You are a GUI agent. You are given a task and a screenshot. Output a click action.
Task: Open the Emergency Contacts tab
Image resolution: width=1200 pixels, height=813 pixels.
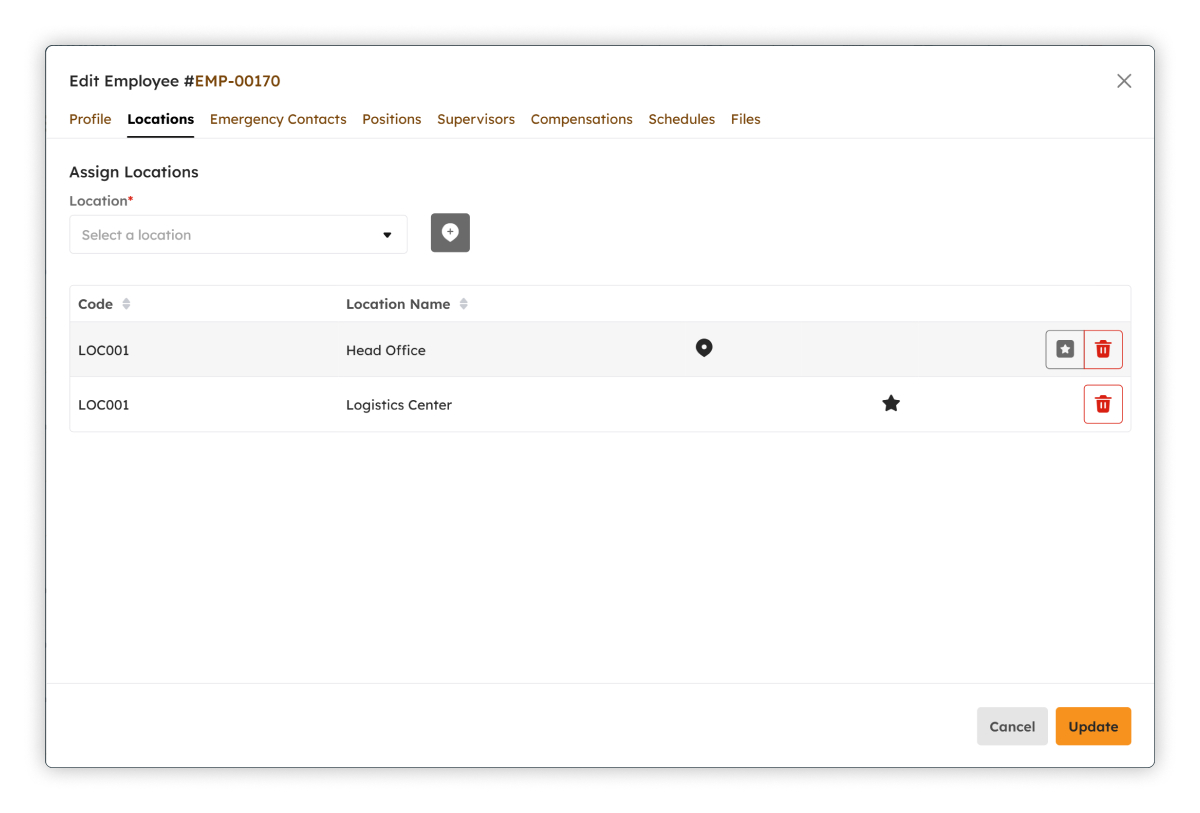[x=278, y=119]
